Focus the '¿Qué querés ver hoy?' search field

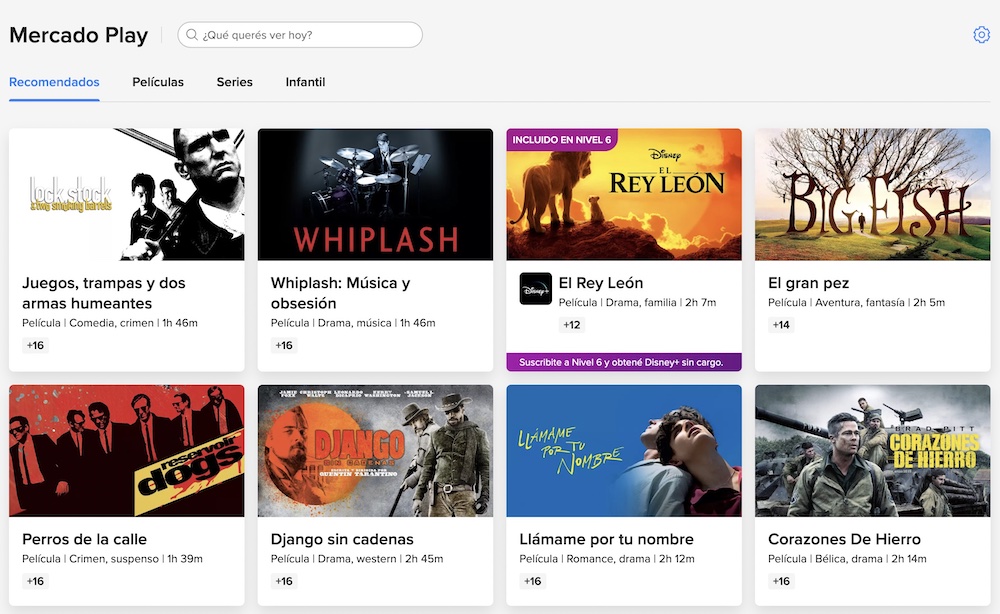tap(300, 34)
